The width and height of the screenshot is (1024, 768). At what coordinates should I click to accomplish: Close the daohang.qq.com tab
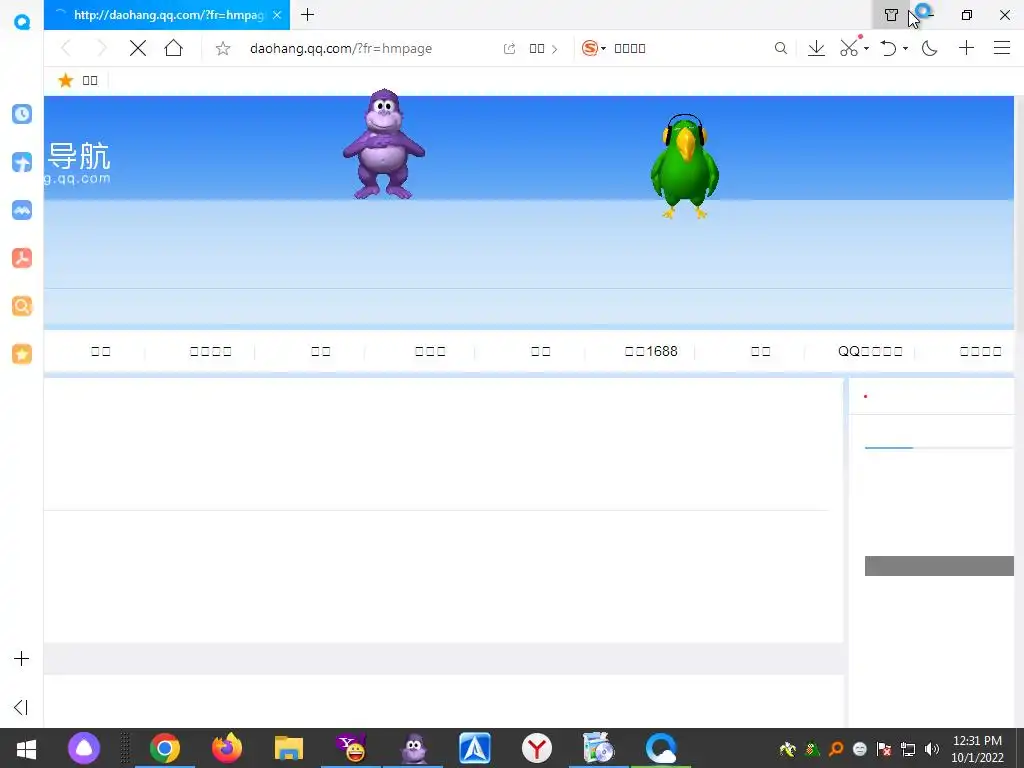277,14
